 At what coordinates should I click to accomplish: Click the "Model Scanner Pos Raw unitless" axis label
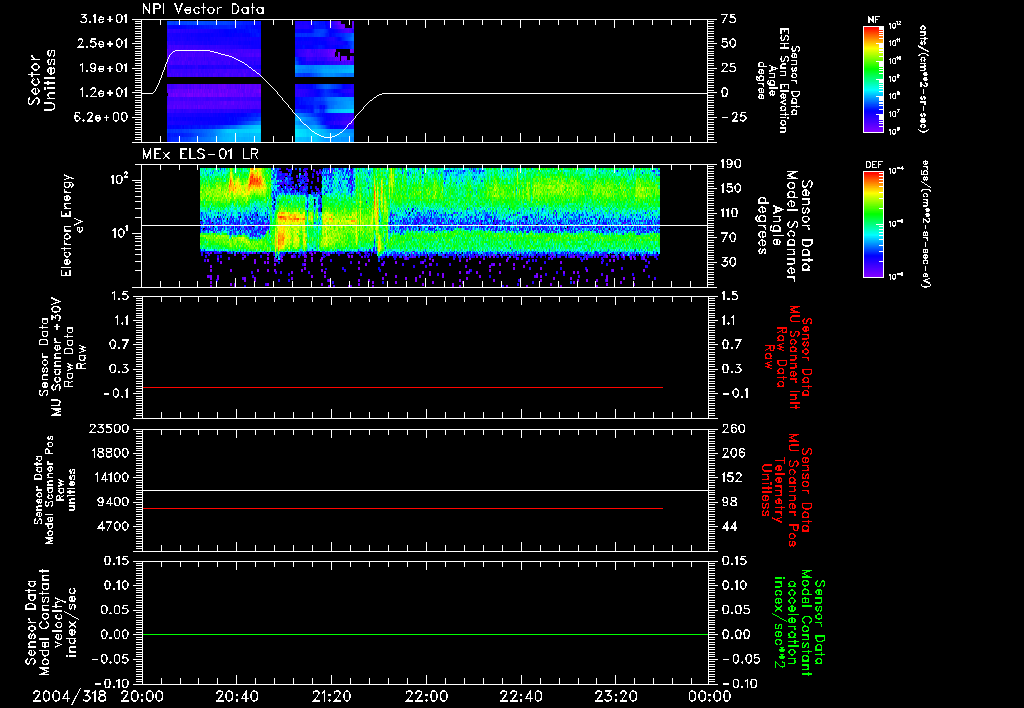click(x=55, y=490)
